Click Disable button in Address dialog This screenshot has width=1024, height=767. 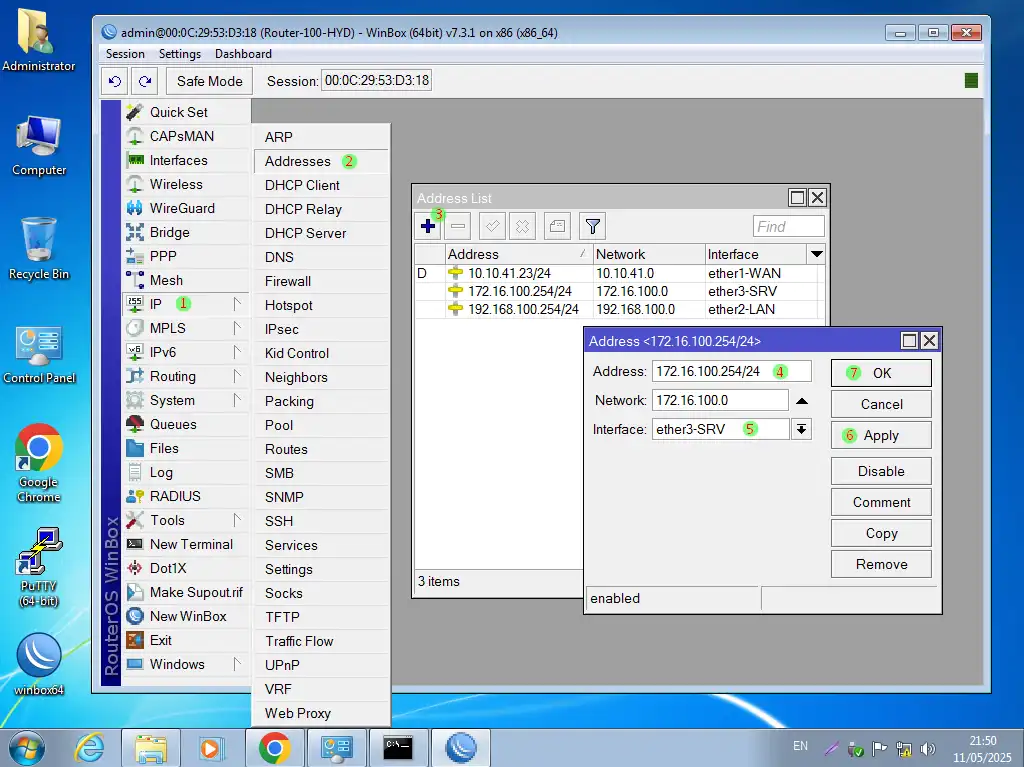881,471
